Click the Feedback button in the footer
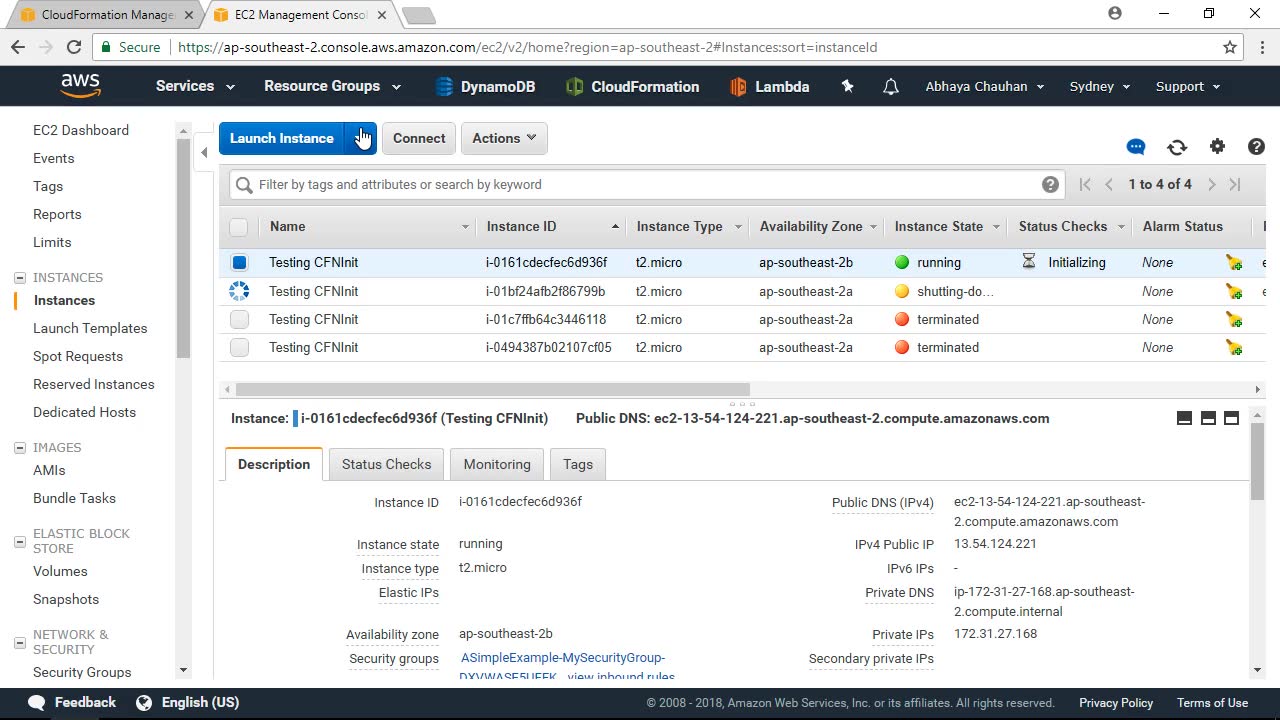This screenshot has width=1280, height=720. pos(72,703)
